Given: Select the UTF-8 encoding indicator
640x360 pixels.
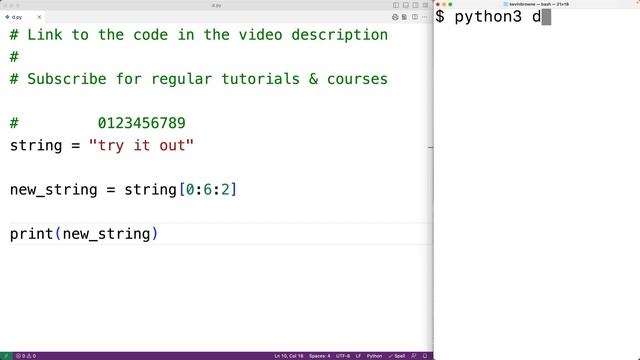Looking at the screenshot, I should click(343, 356).
